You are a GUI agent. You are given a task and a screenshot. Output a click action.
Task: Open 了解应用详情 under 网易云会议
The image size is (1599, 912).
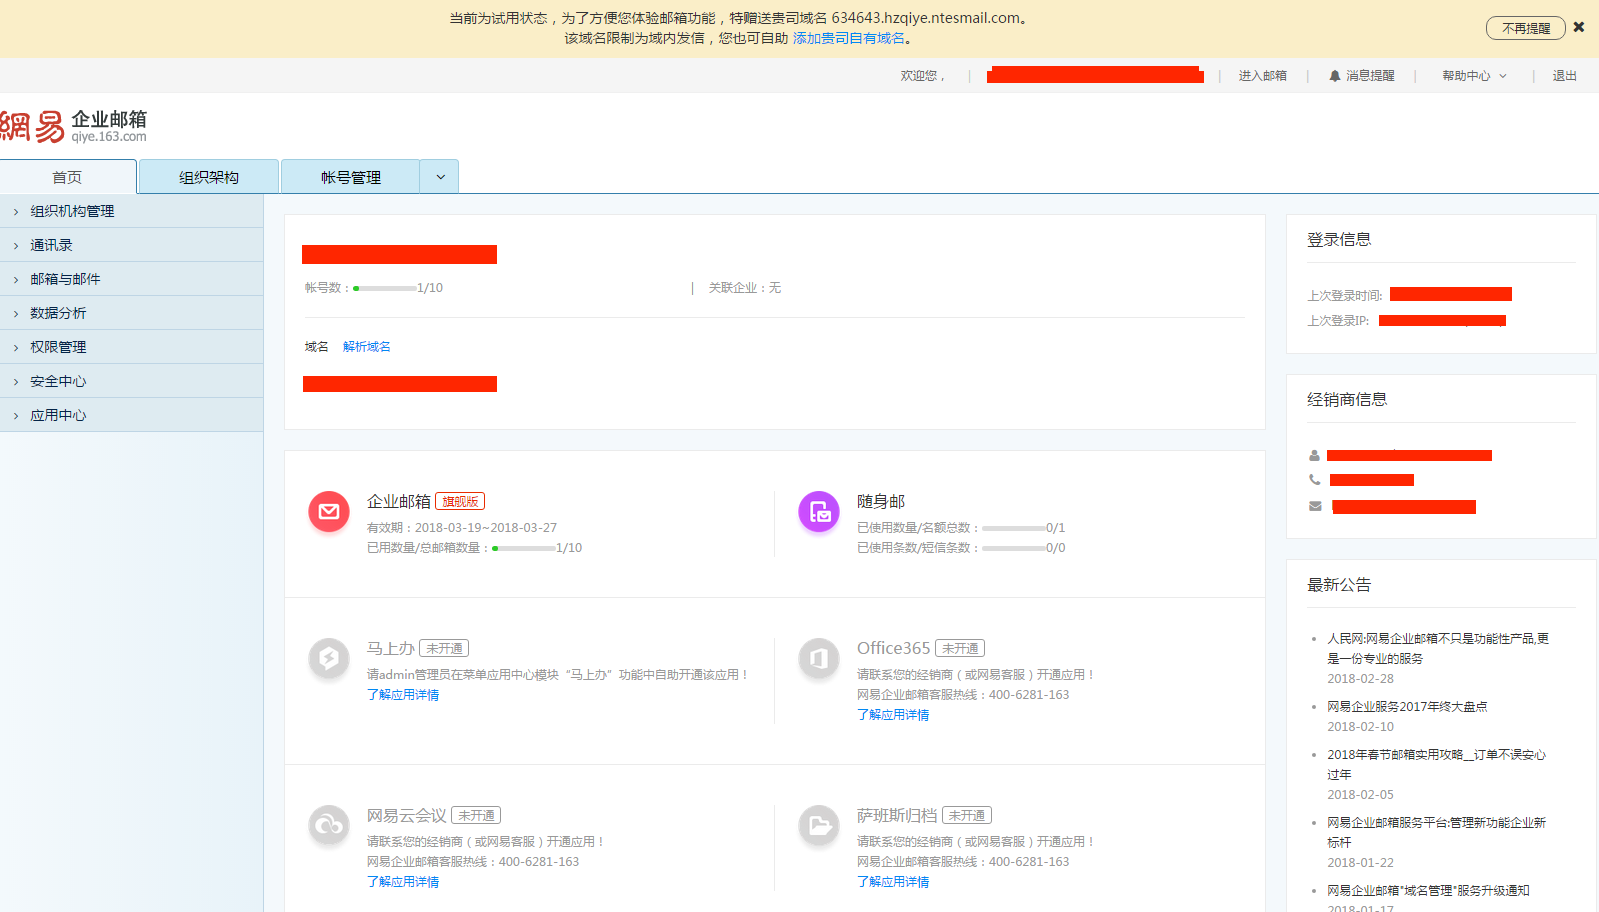click(x=403, y=882)
